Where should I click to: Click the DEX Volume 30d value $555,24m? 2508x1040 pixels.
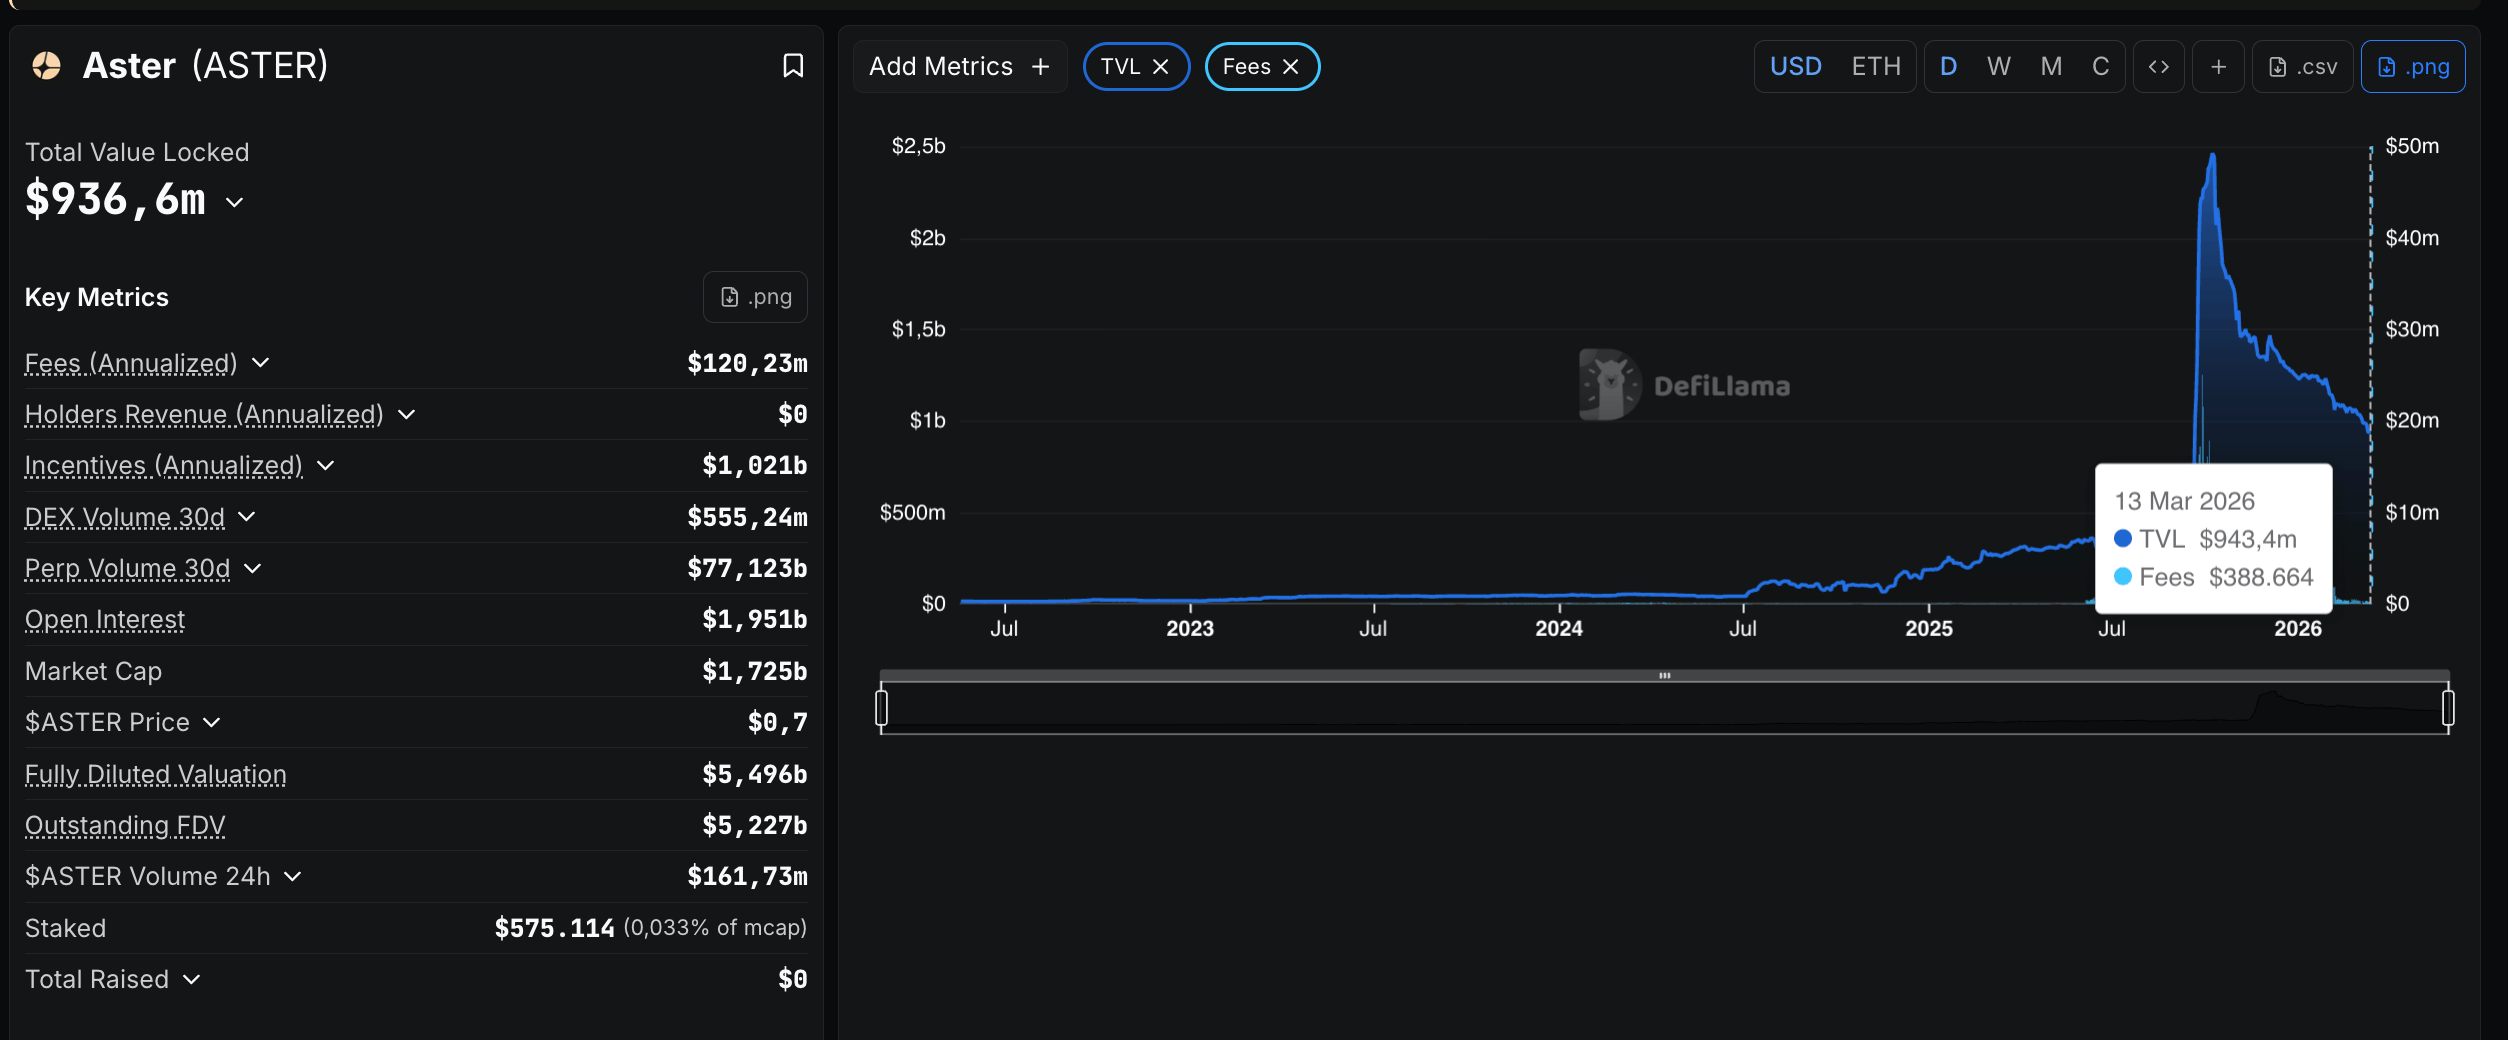point(747,518)
